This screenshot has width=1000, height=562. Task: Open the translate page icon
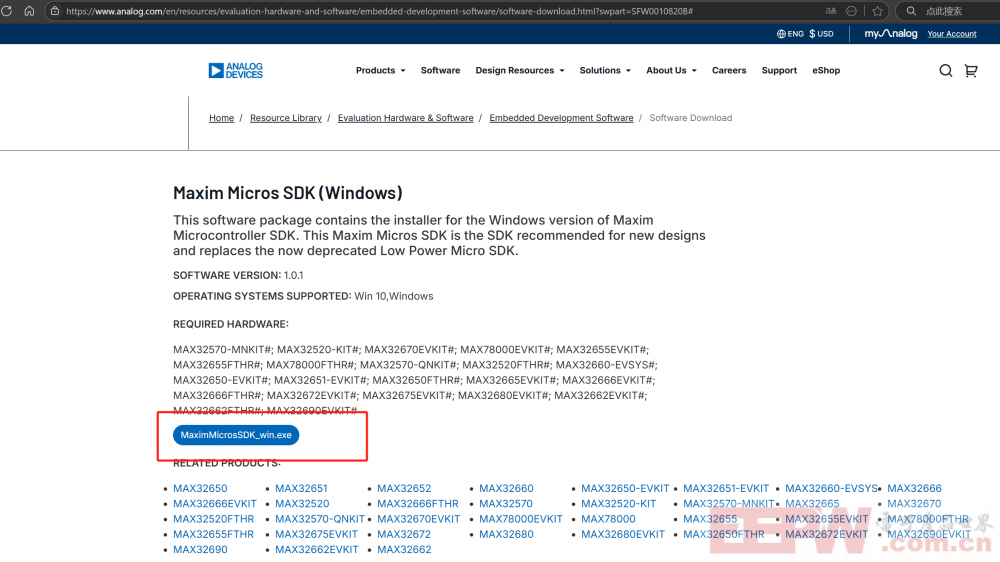click(x=830, y=11)
